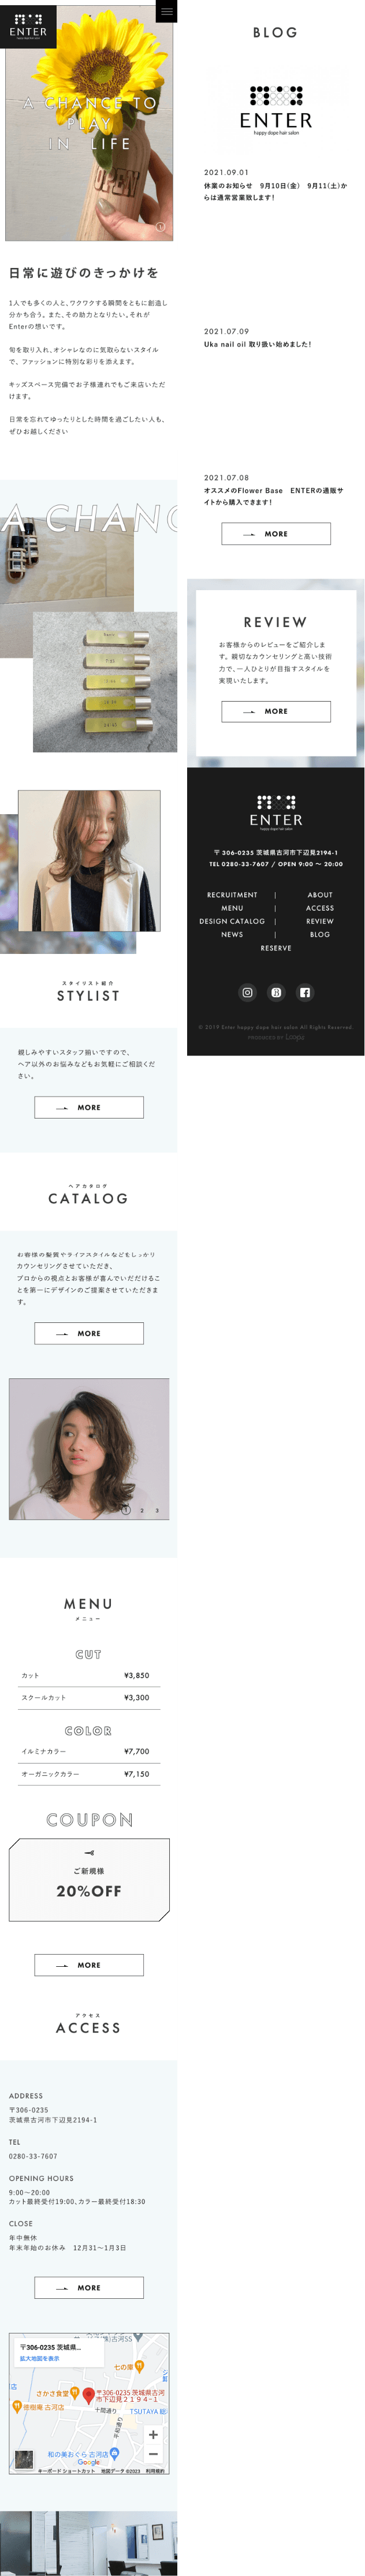Click MORE button in REVIEW section
This screenshot has width=365, height=2576.
point(276,711)
